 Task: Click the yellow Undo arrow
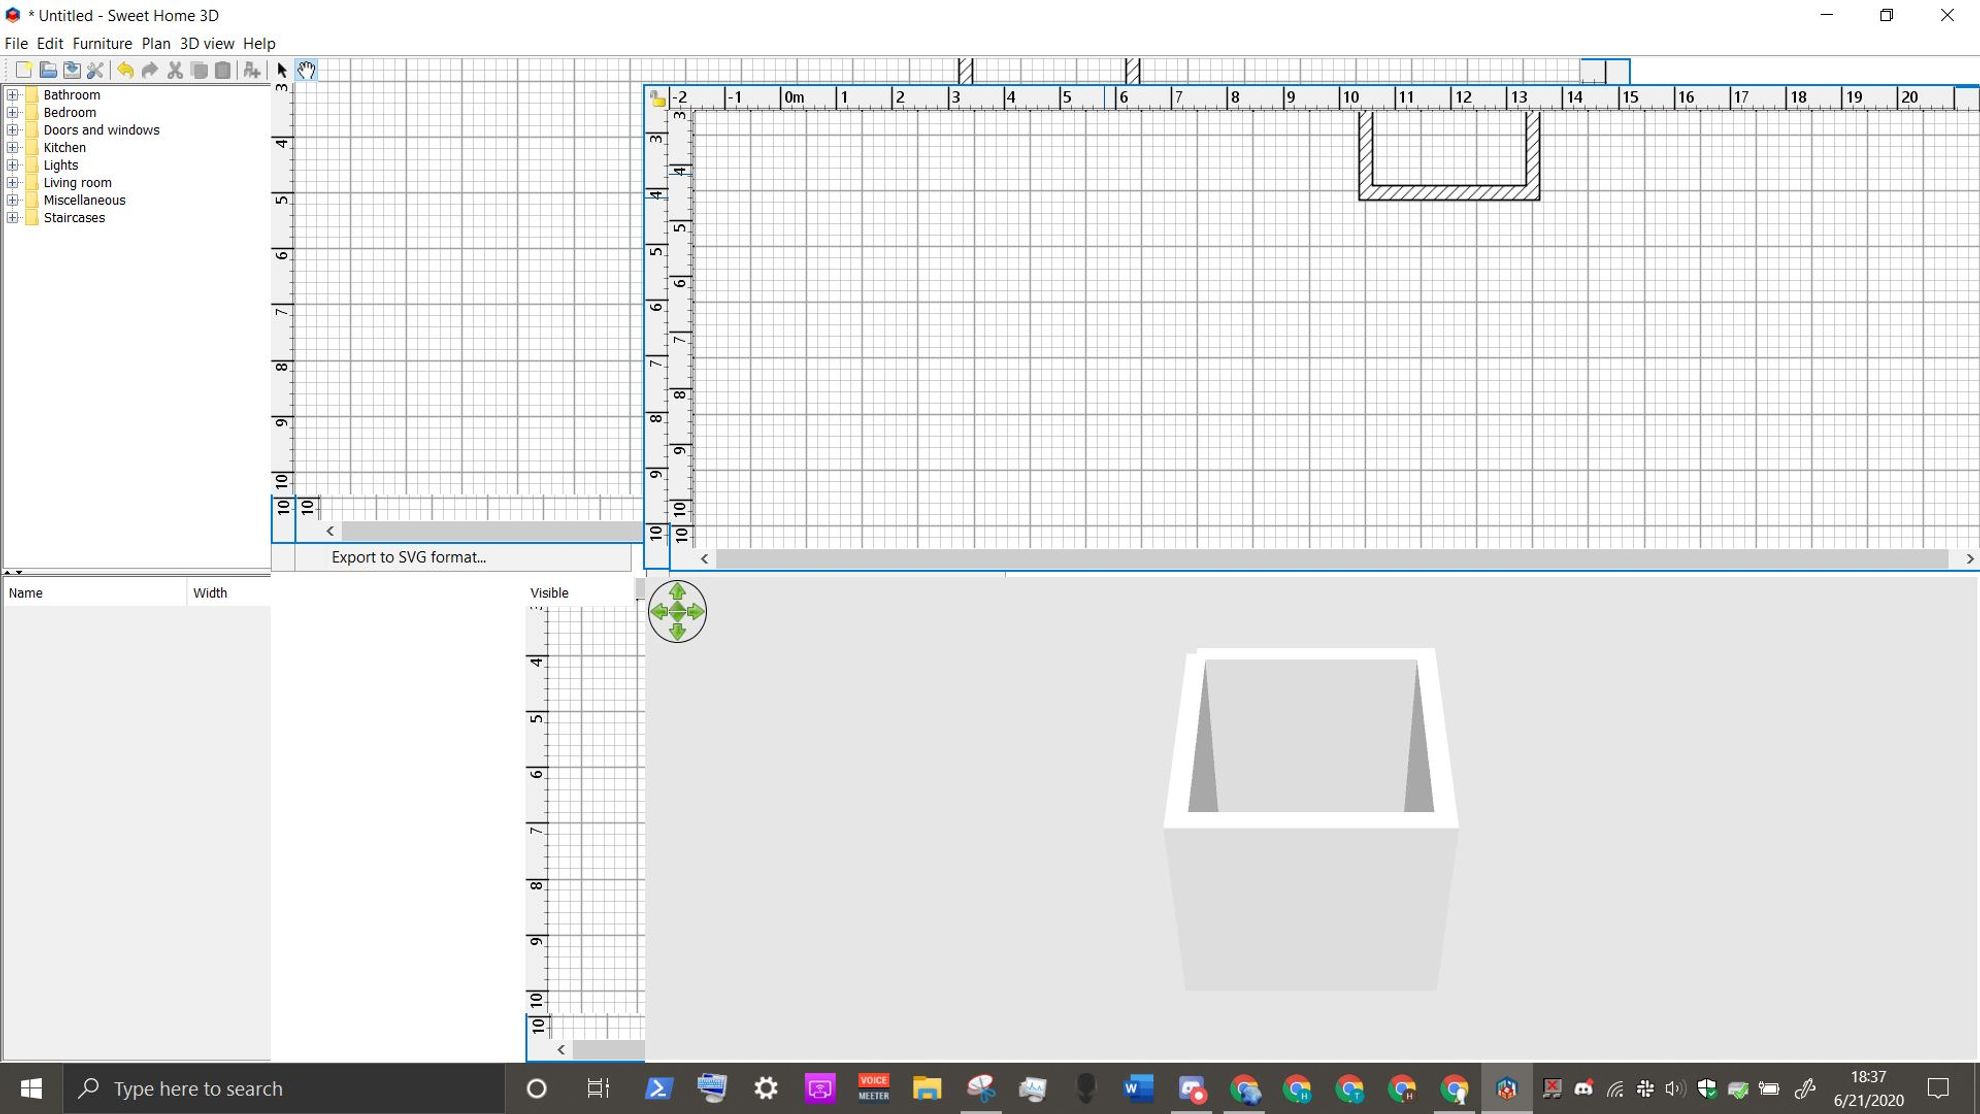click(125, 70)
